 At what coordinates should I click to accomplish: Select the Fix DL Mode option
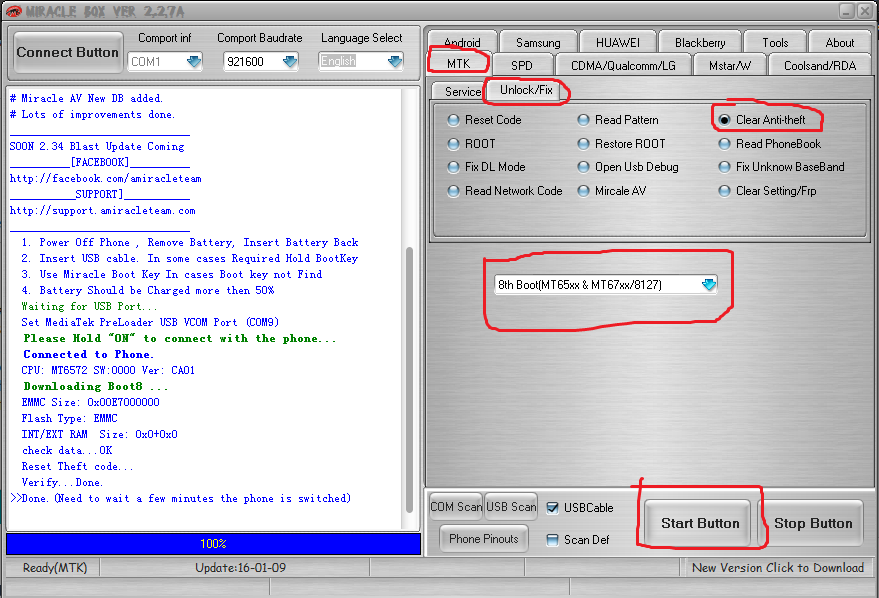453,167
